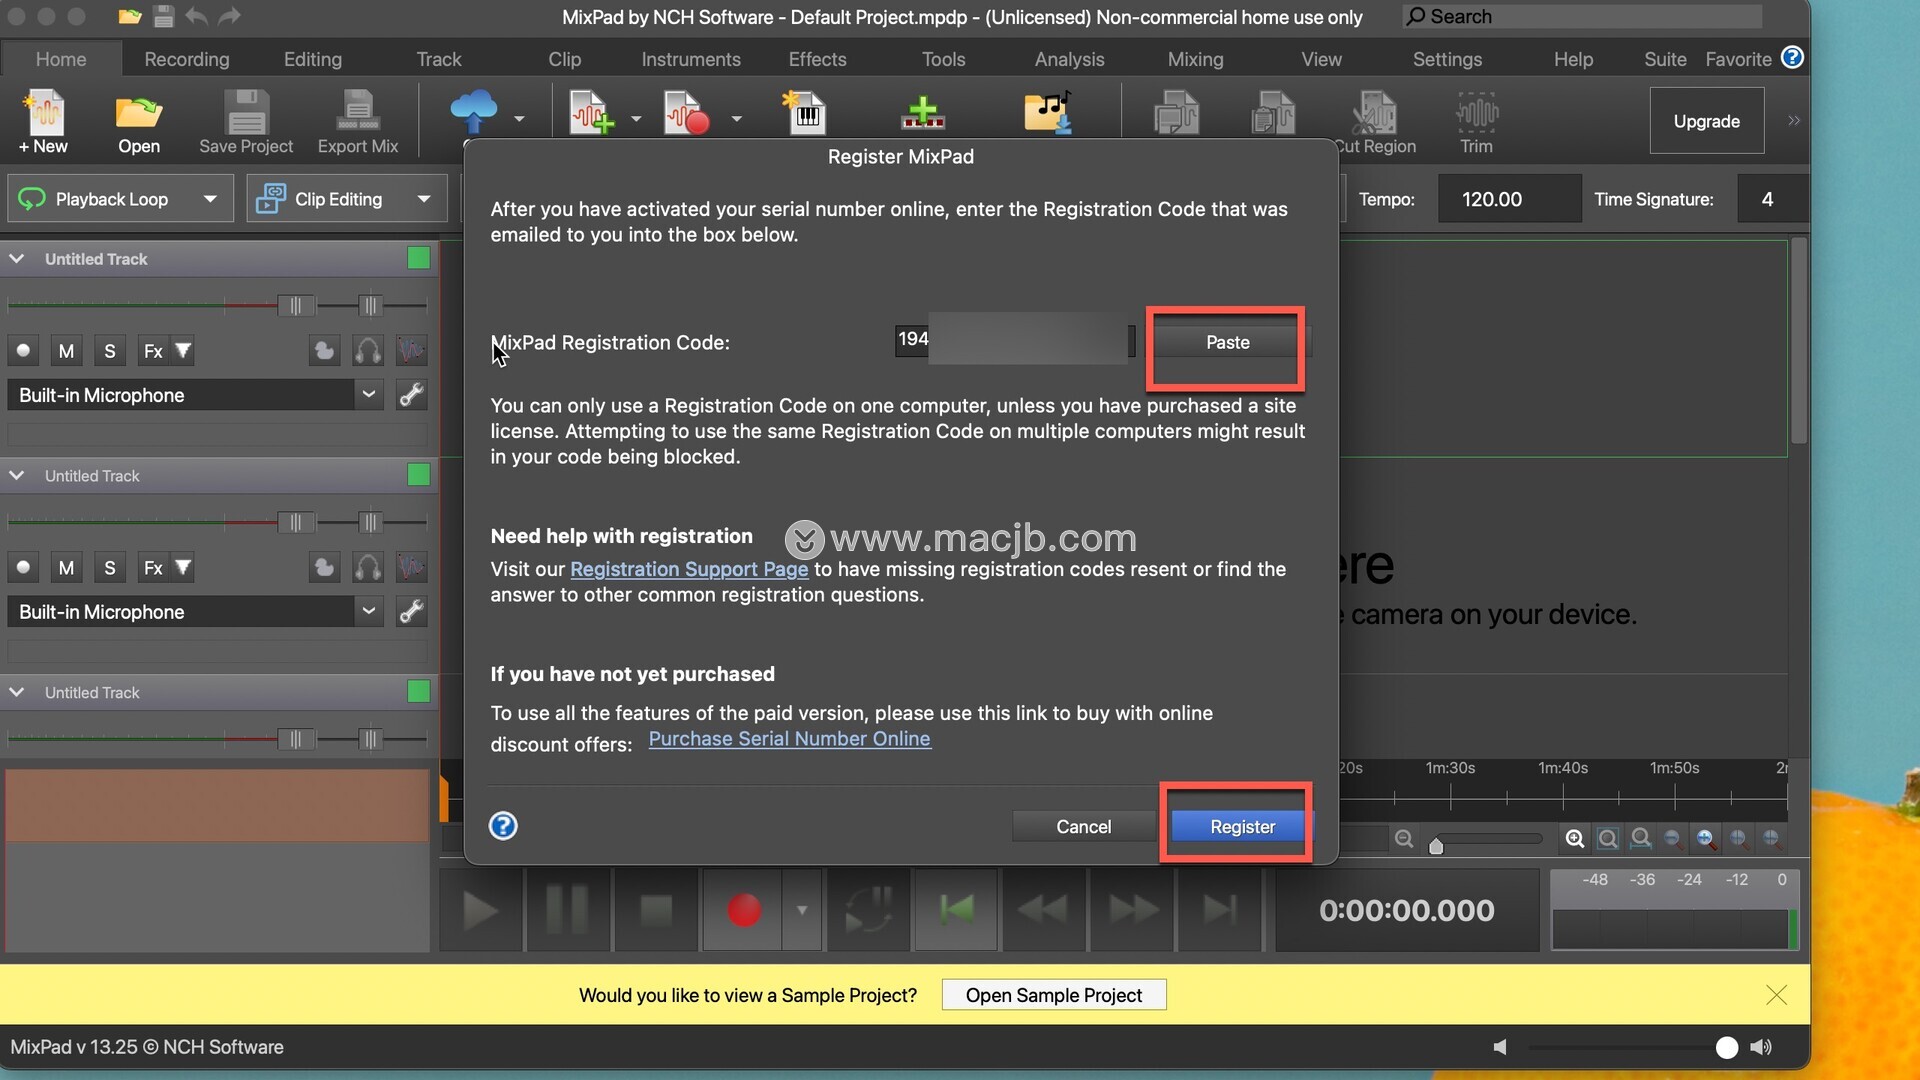
Task: Solo the second Untitled Track
Action: click(110, 568)
